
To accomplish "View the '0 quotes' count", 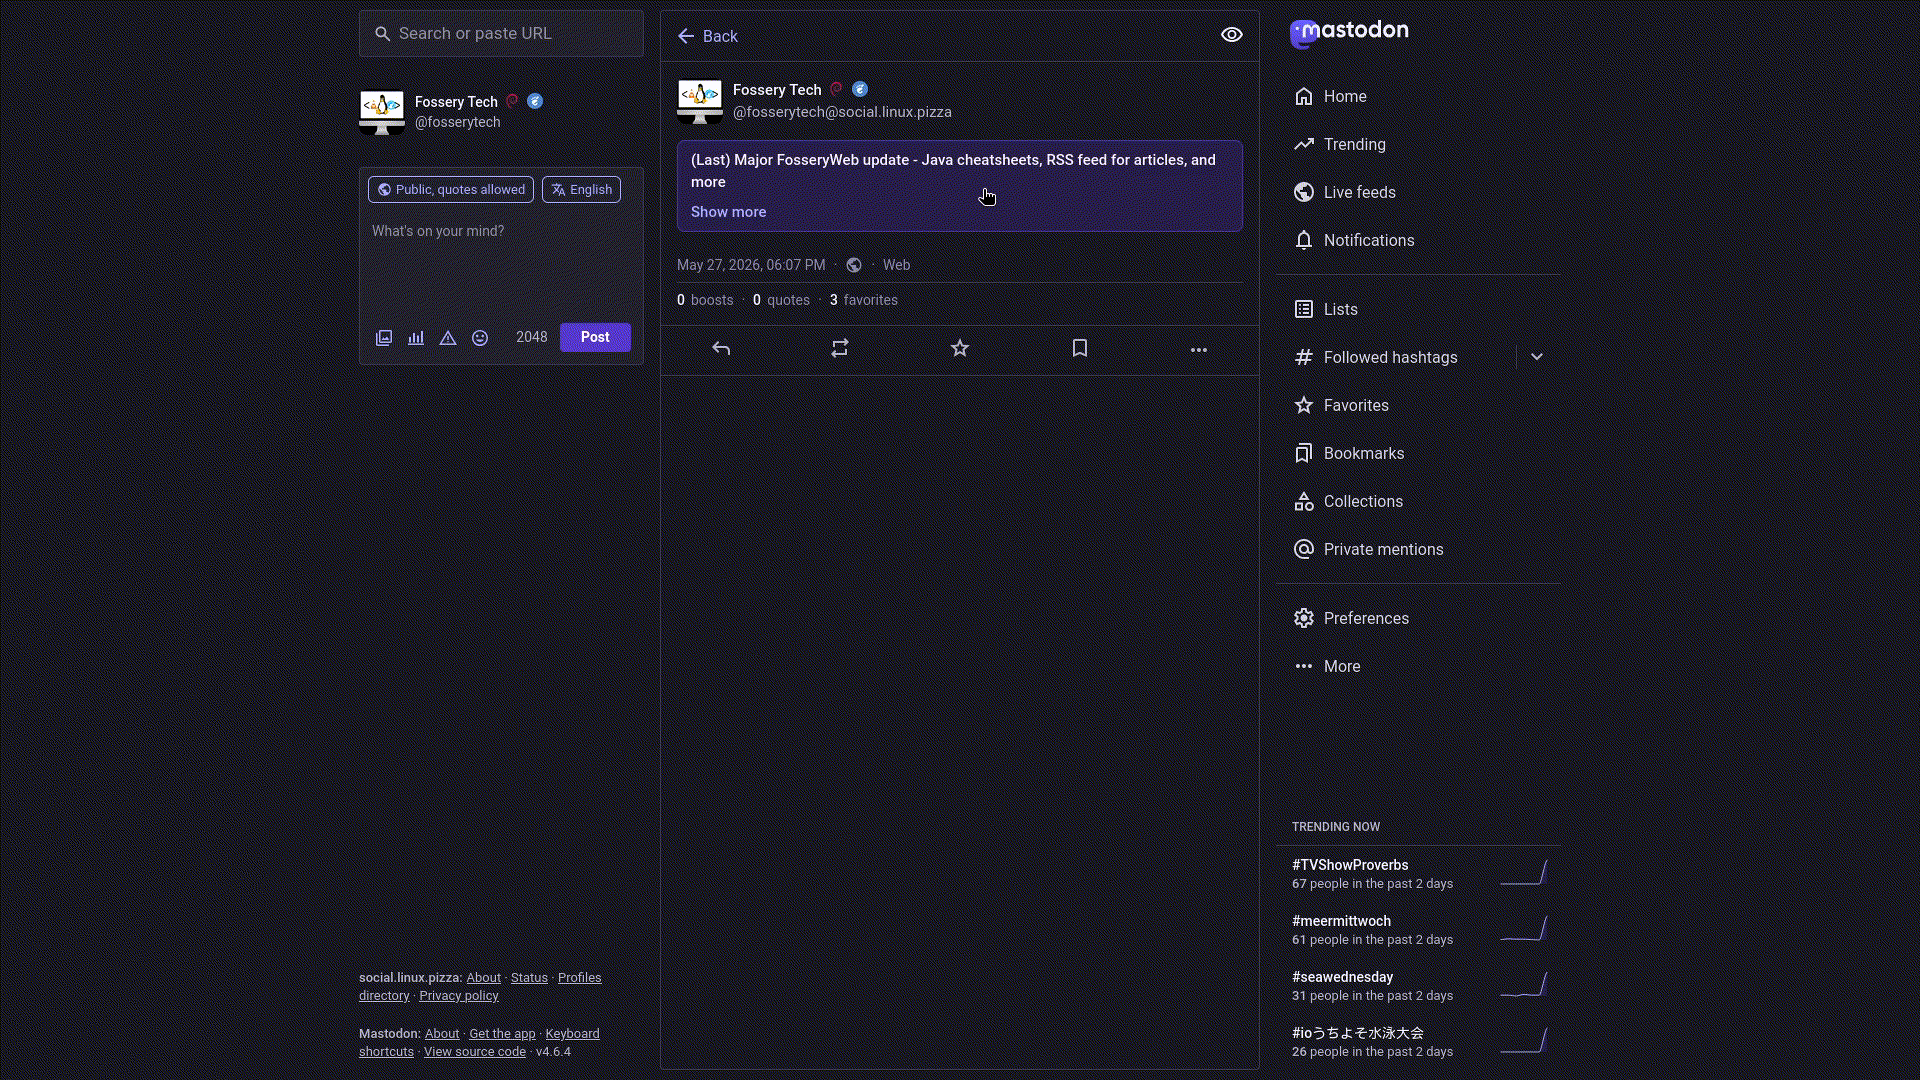I will point(781,300).
